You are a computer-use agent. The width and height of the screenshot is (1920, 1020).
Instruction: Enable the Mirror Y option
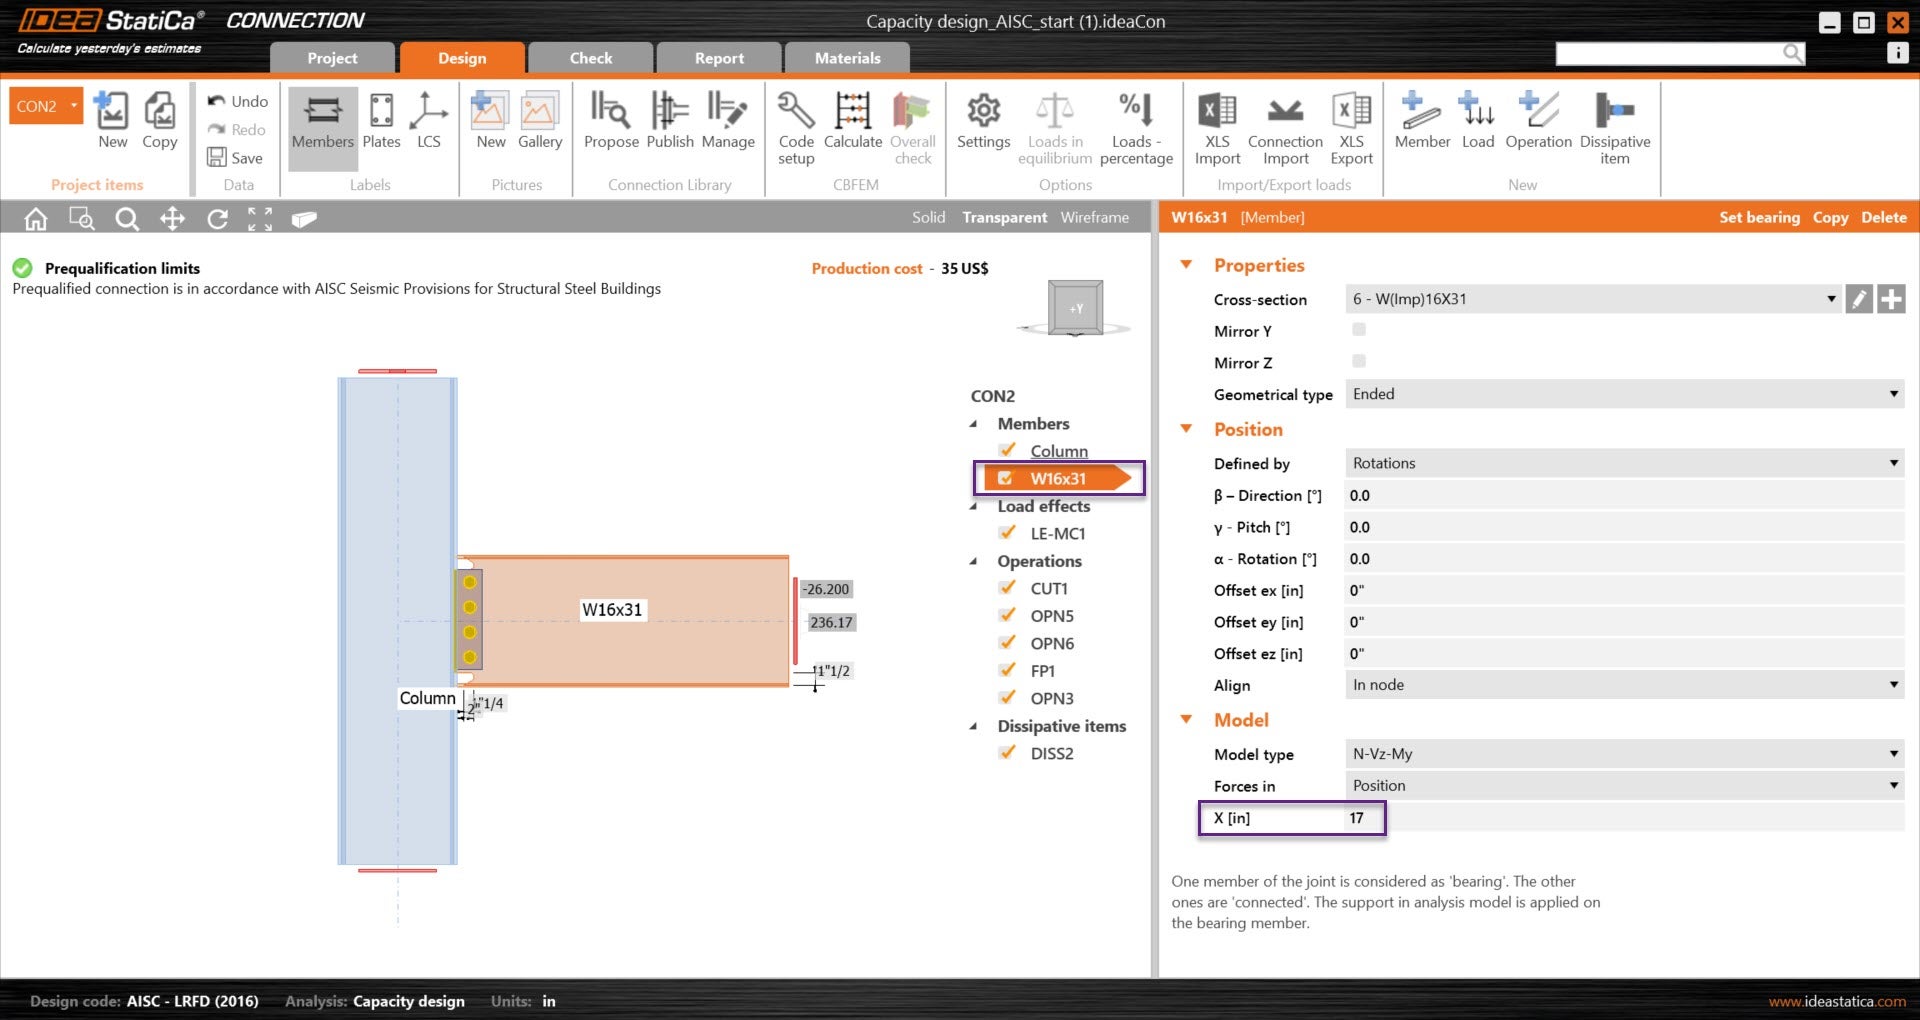coord(1358,330)
